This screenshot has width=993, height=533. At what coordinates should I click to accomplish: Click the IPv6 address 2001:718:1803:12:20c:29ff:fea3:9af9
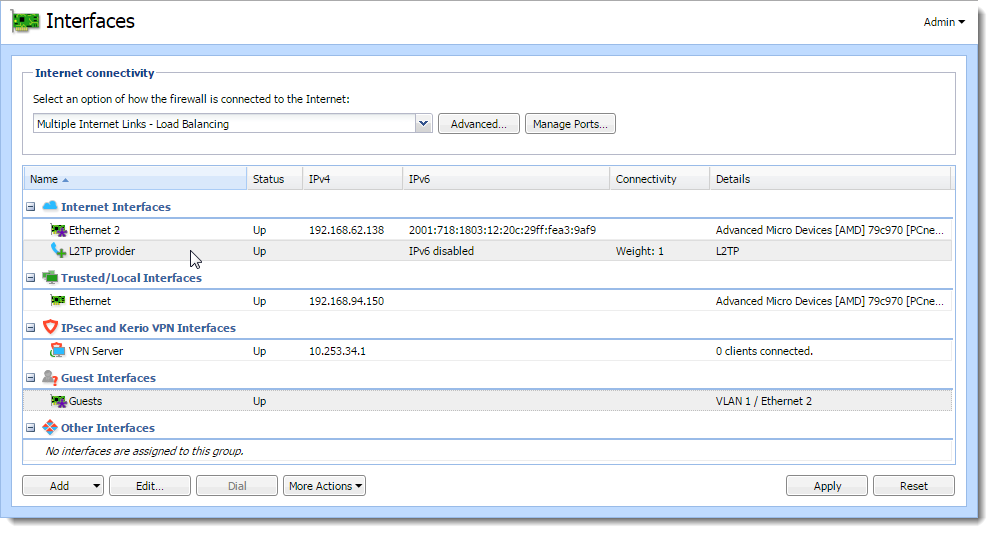coord(502,230)
